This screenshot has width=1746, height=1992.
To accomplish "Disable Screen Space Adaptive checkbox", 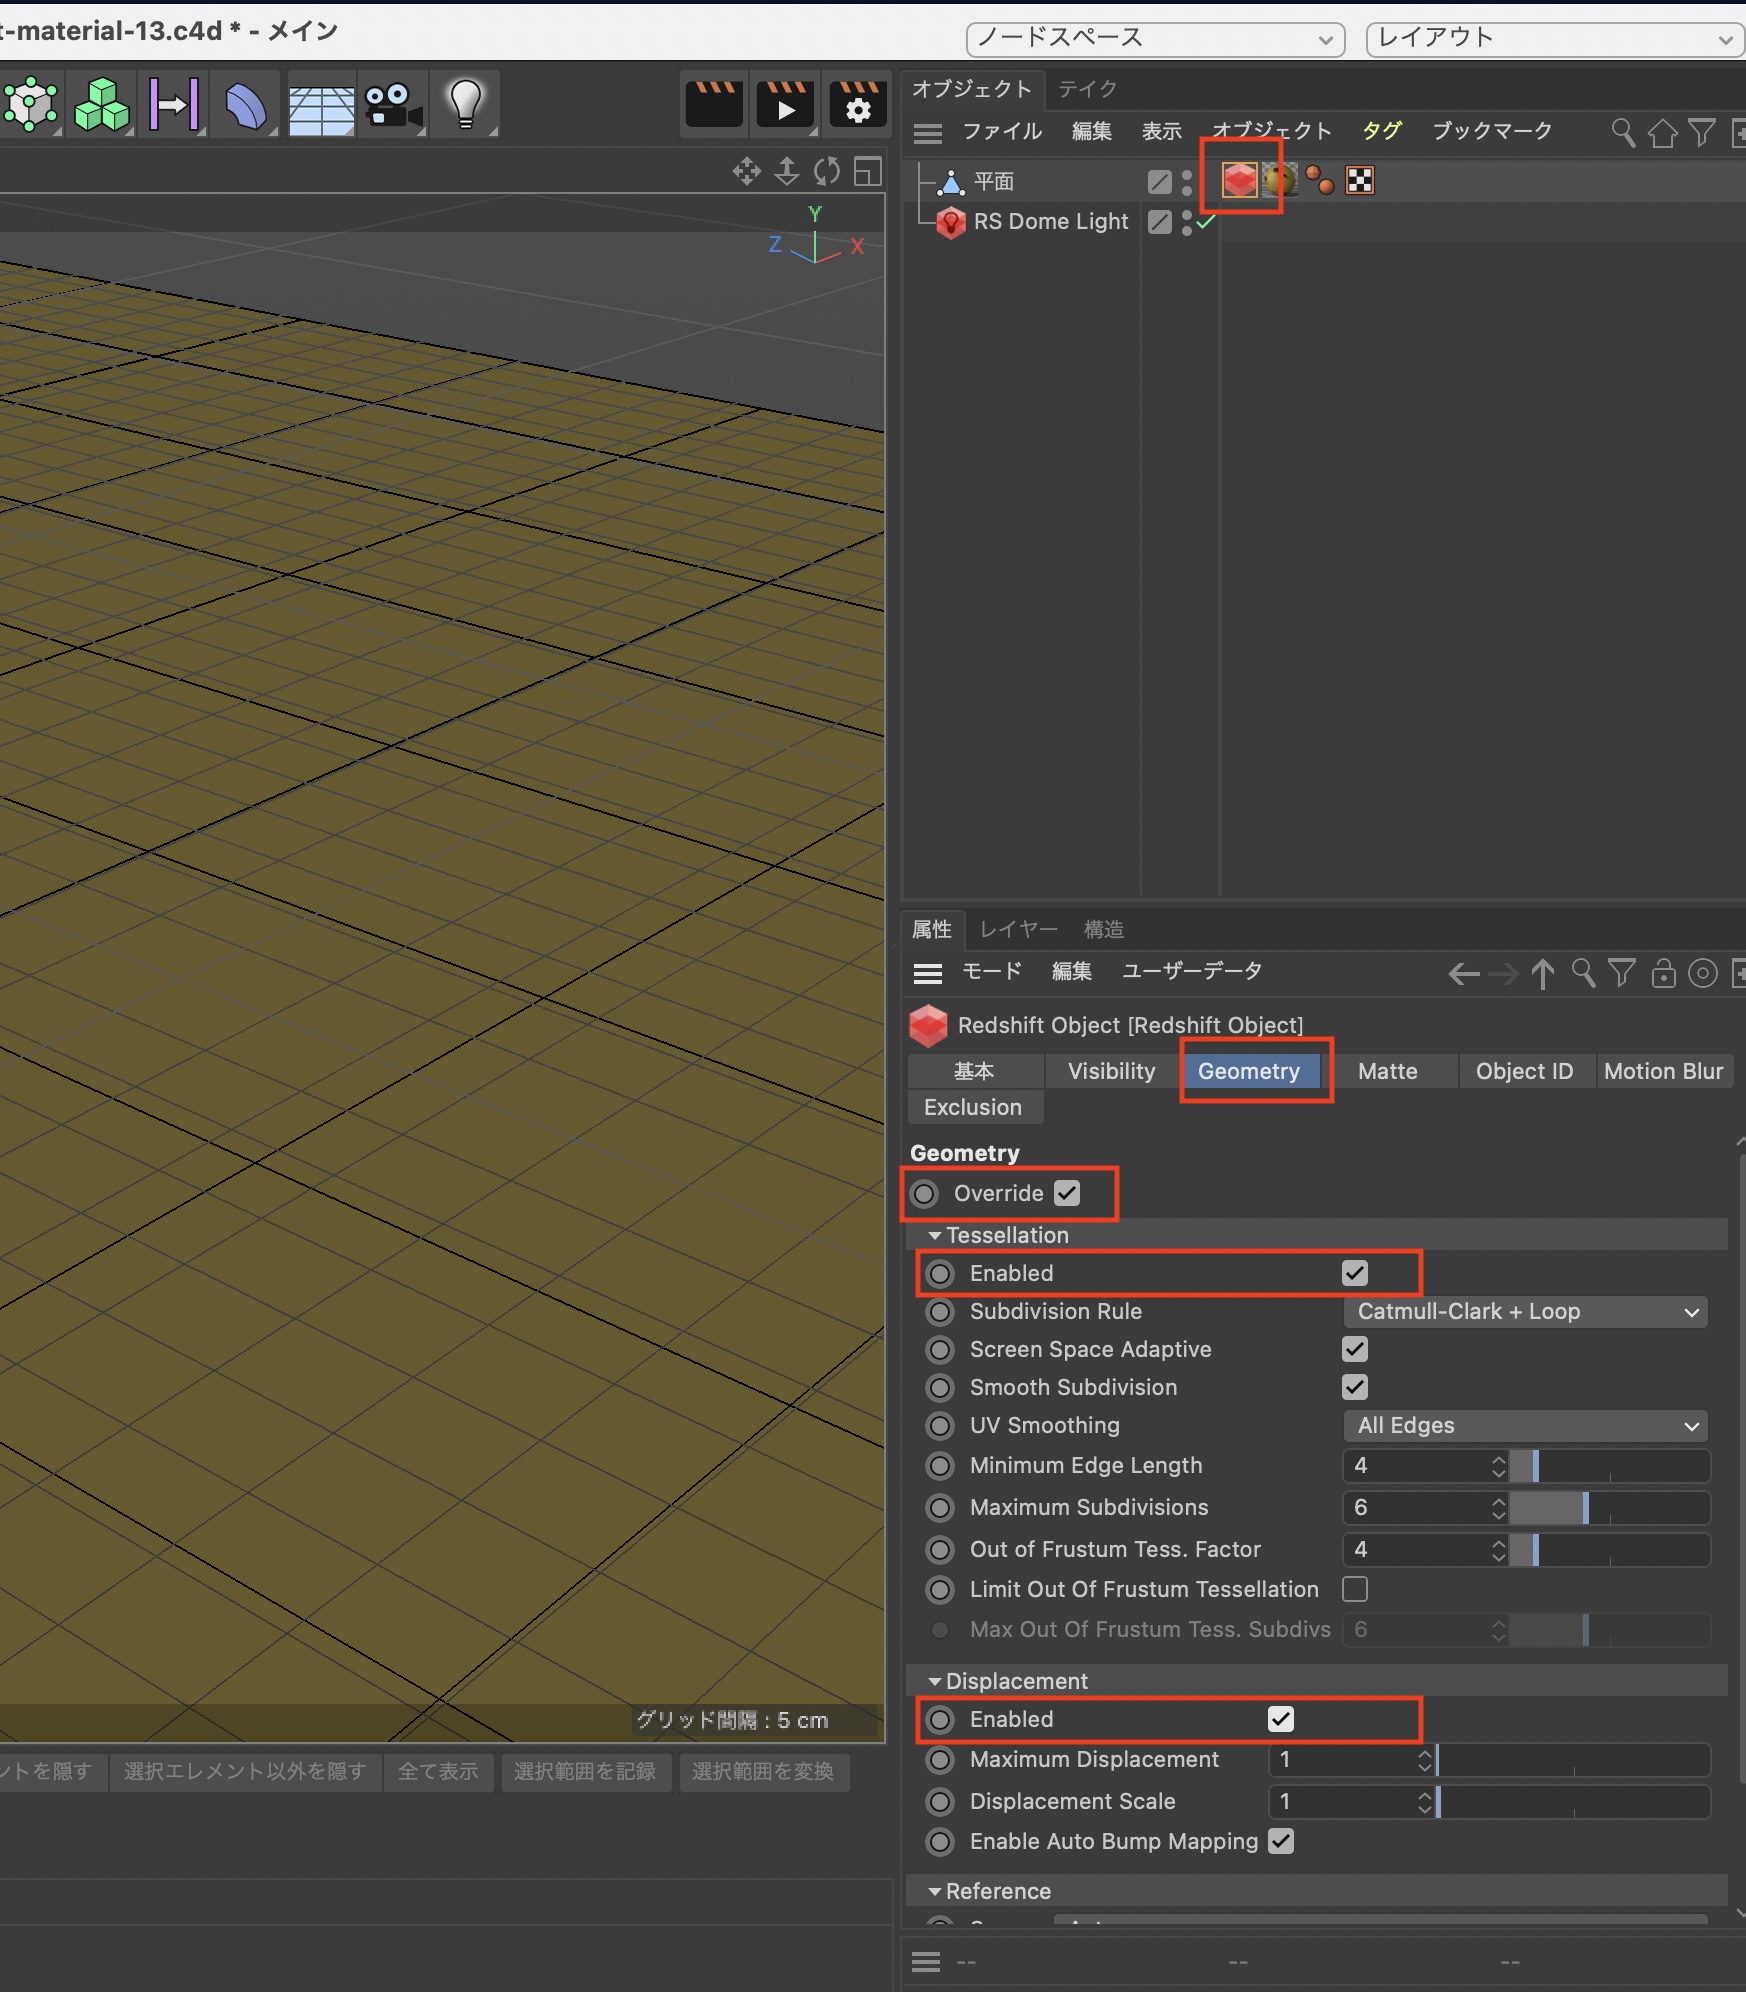I will coord(1355,1349).
